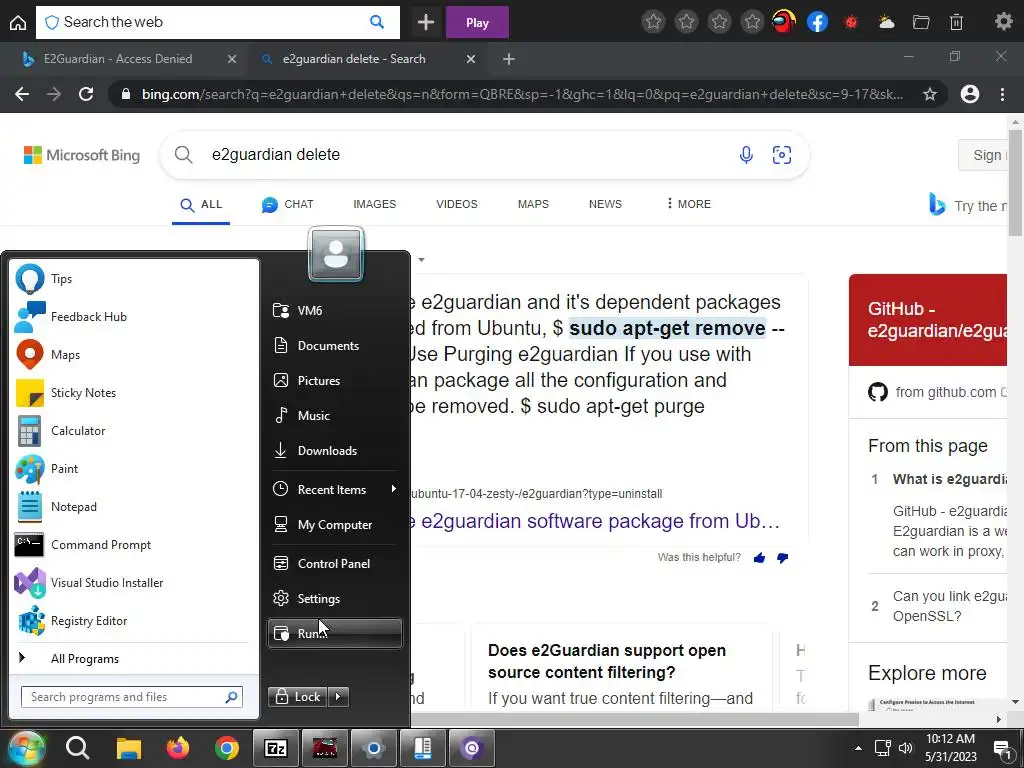Open the Bing MAPS tab
1024x768 pixels.
[x=534, y=204]
